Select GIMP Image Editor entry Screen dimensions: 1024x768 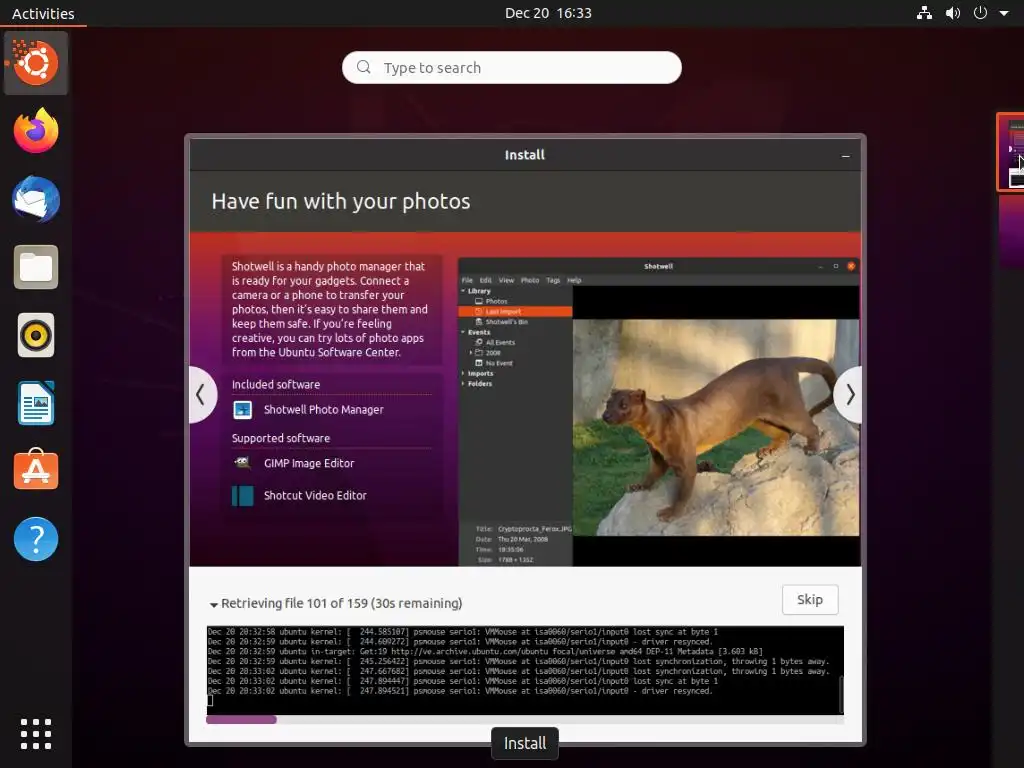[x=309, y=463]
